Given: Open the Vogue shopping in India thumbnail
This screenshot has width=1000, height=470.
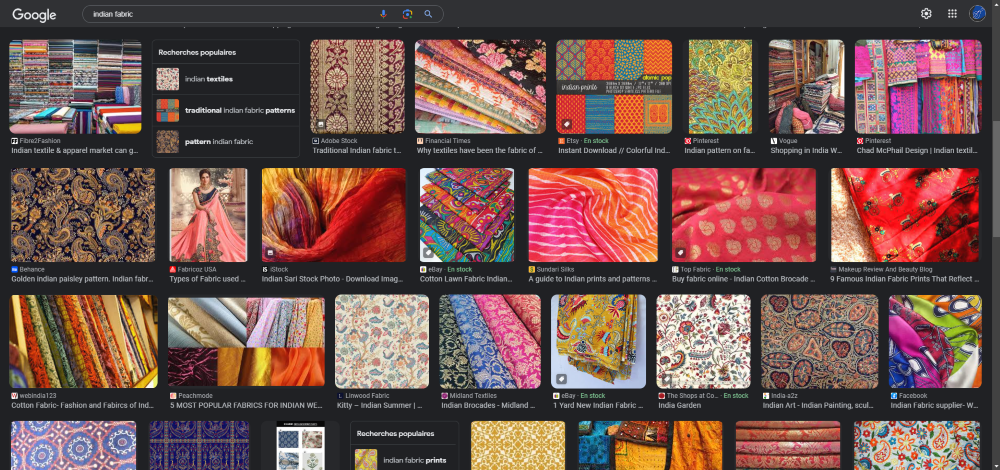Looking at the screenshot, I should [x=806, y=87].
